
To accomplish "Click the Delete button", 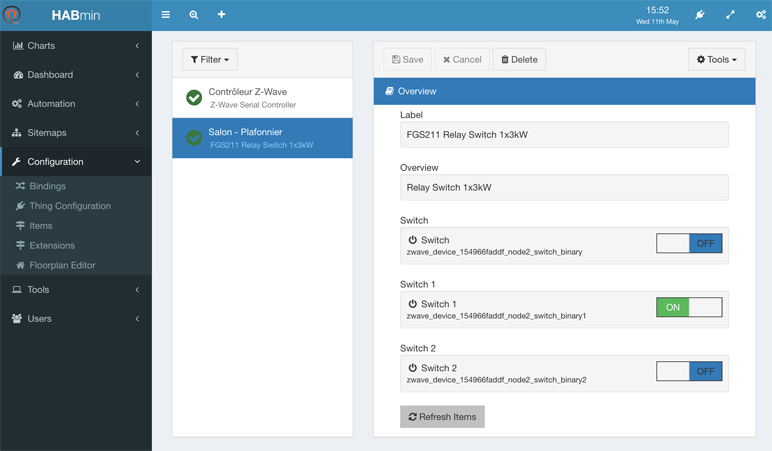I will coord(519,60).
